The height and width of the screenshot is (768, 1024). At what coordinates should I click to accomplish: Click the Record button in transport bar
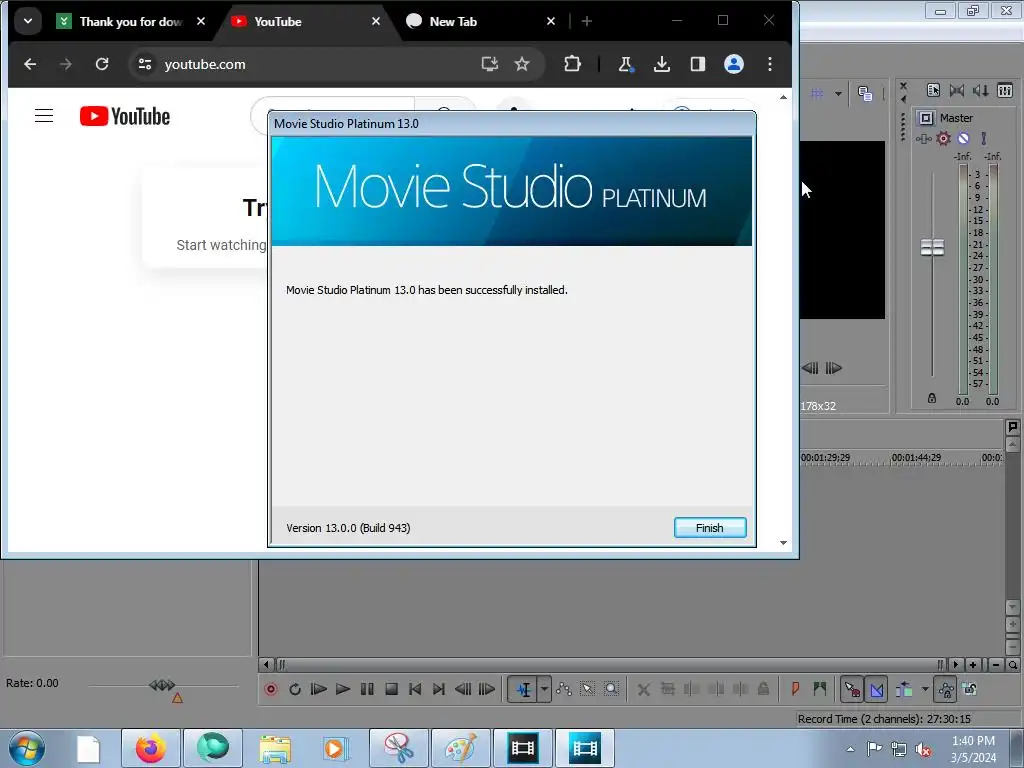click(x=271, y=689)
